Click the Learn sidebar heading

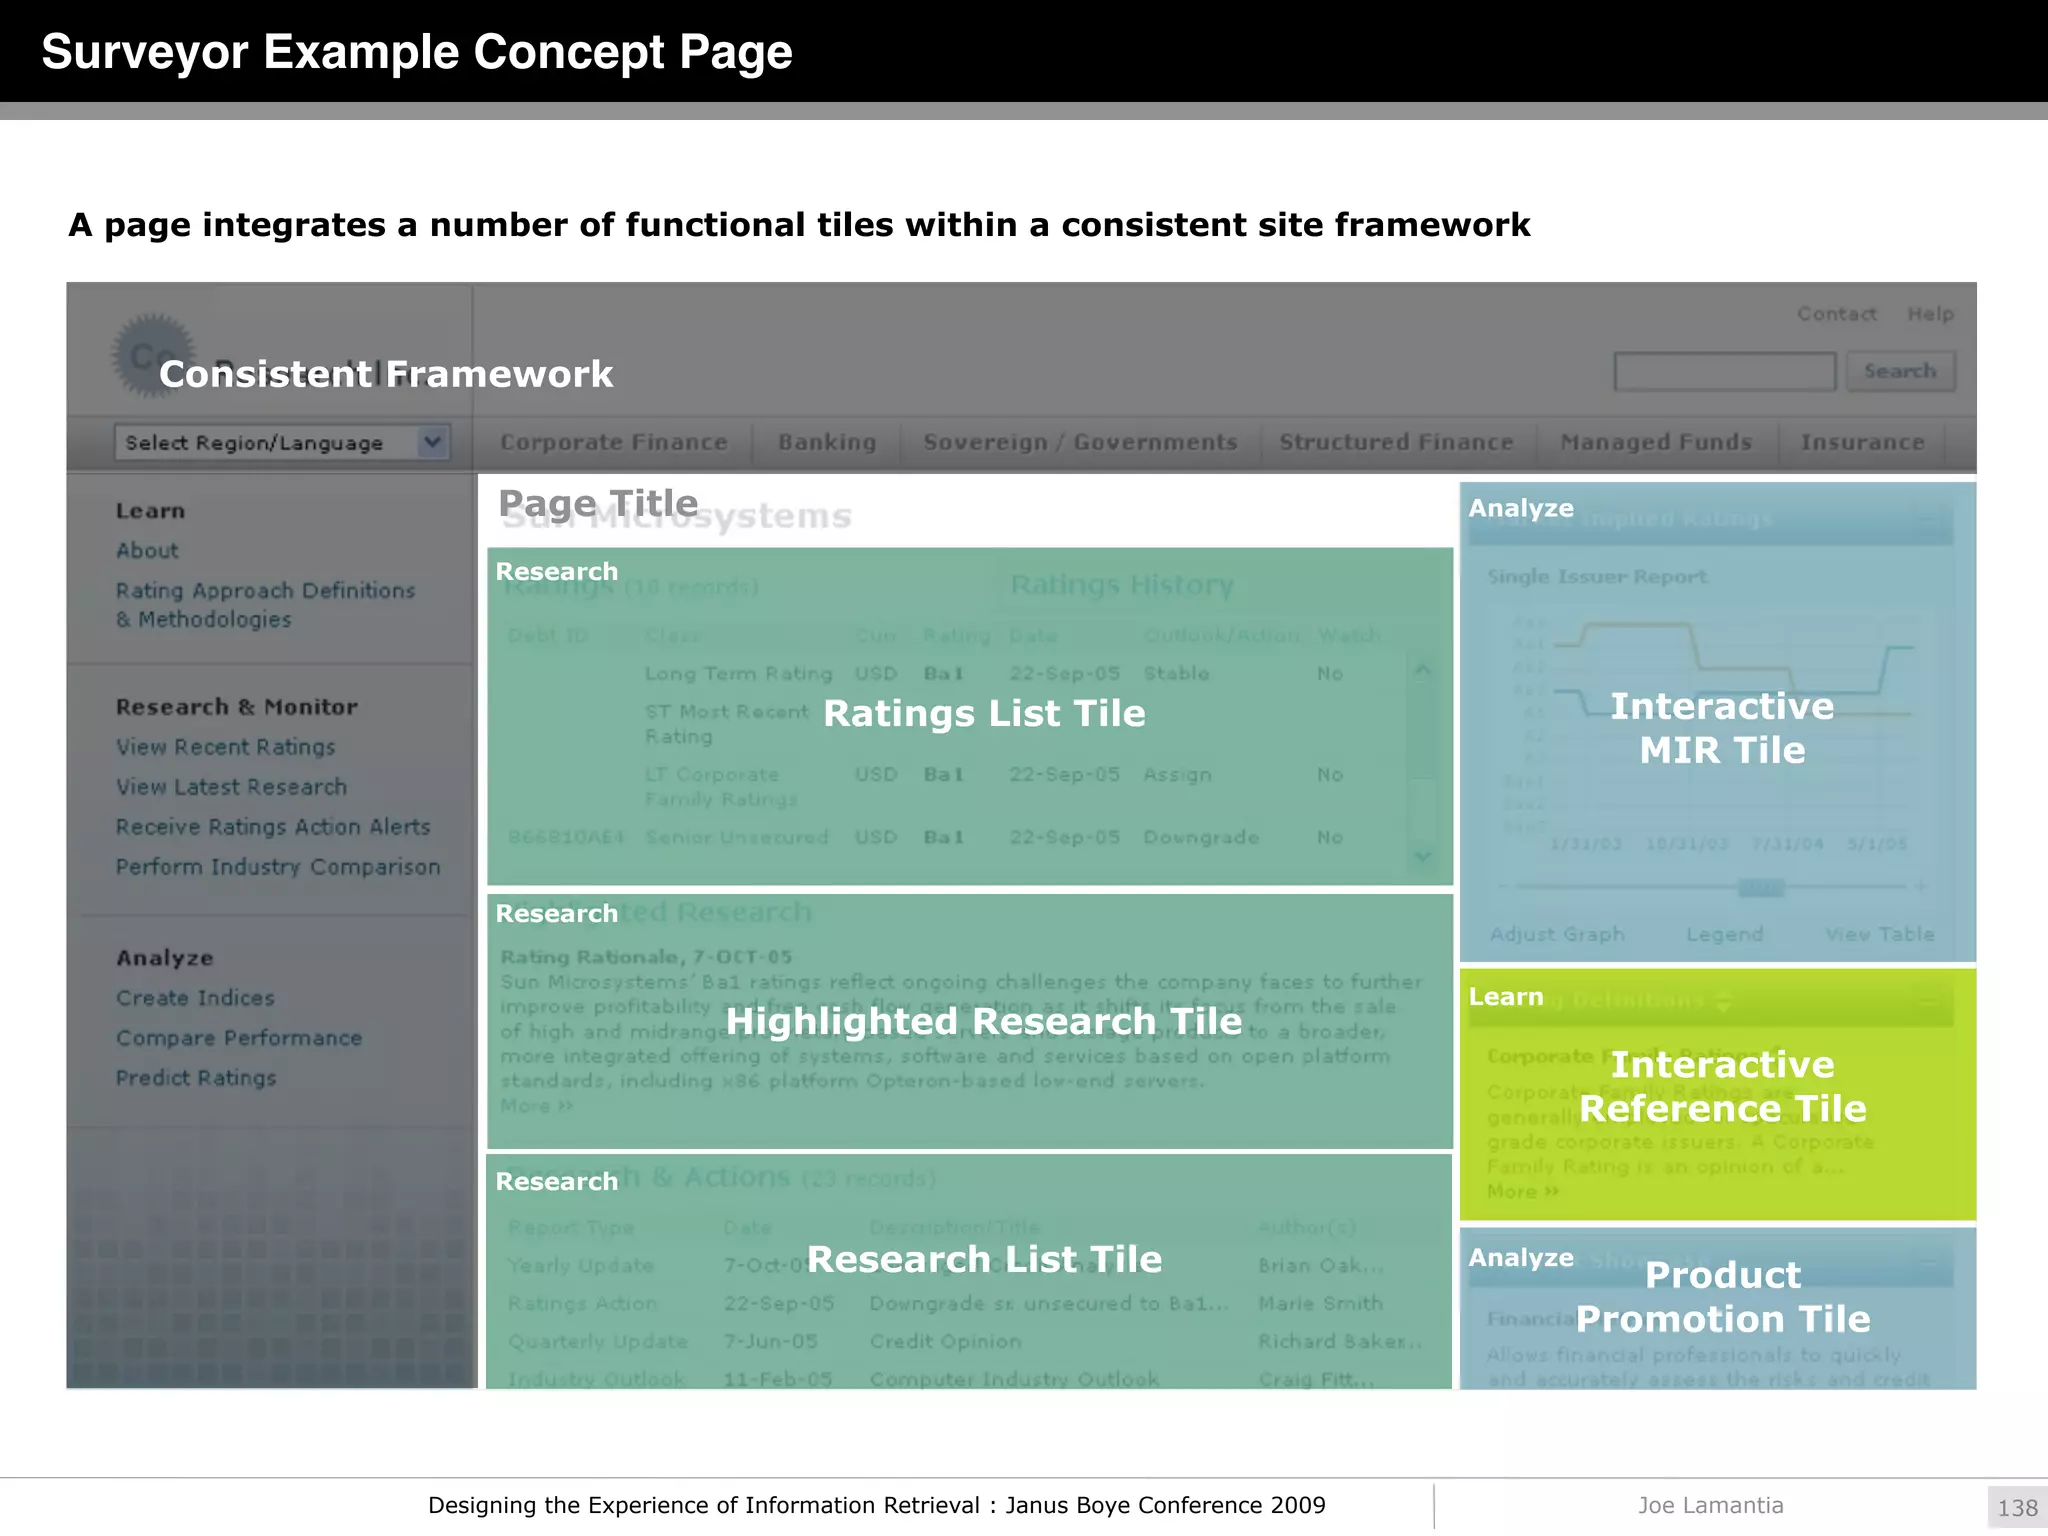click(150, 511)
